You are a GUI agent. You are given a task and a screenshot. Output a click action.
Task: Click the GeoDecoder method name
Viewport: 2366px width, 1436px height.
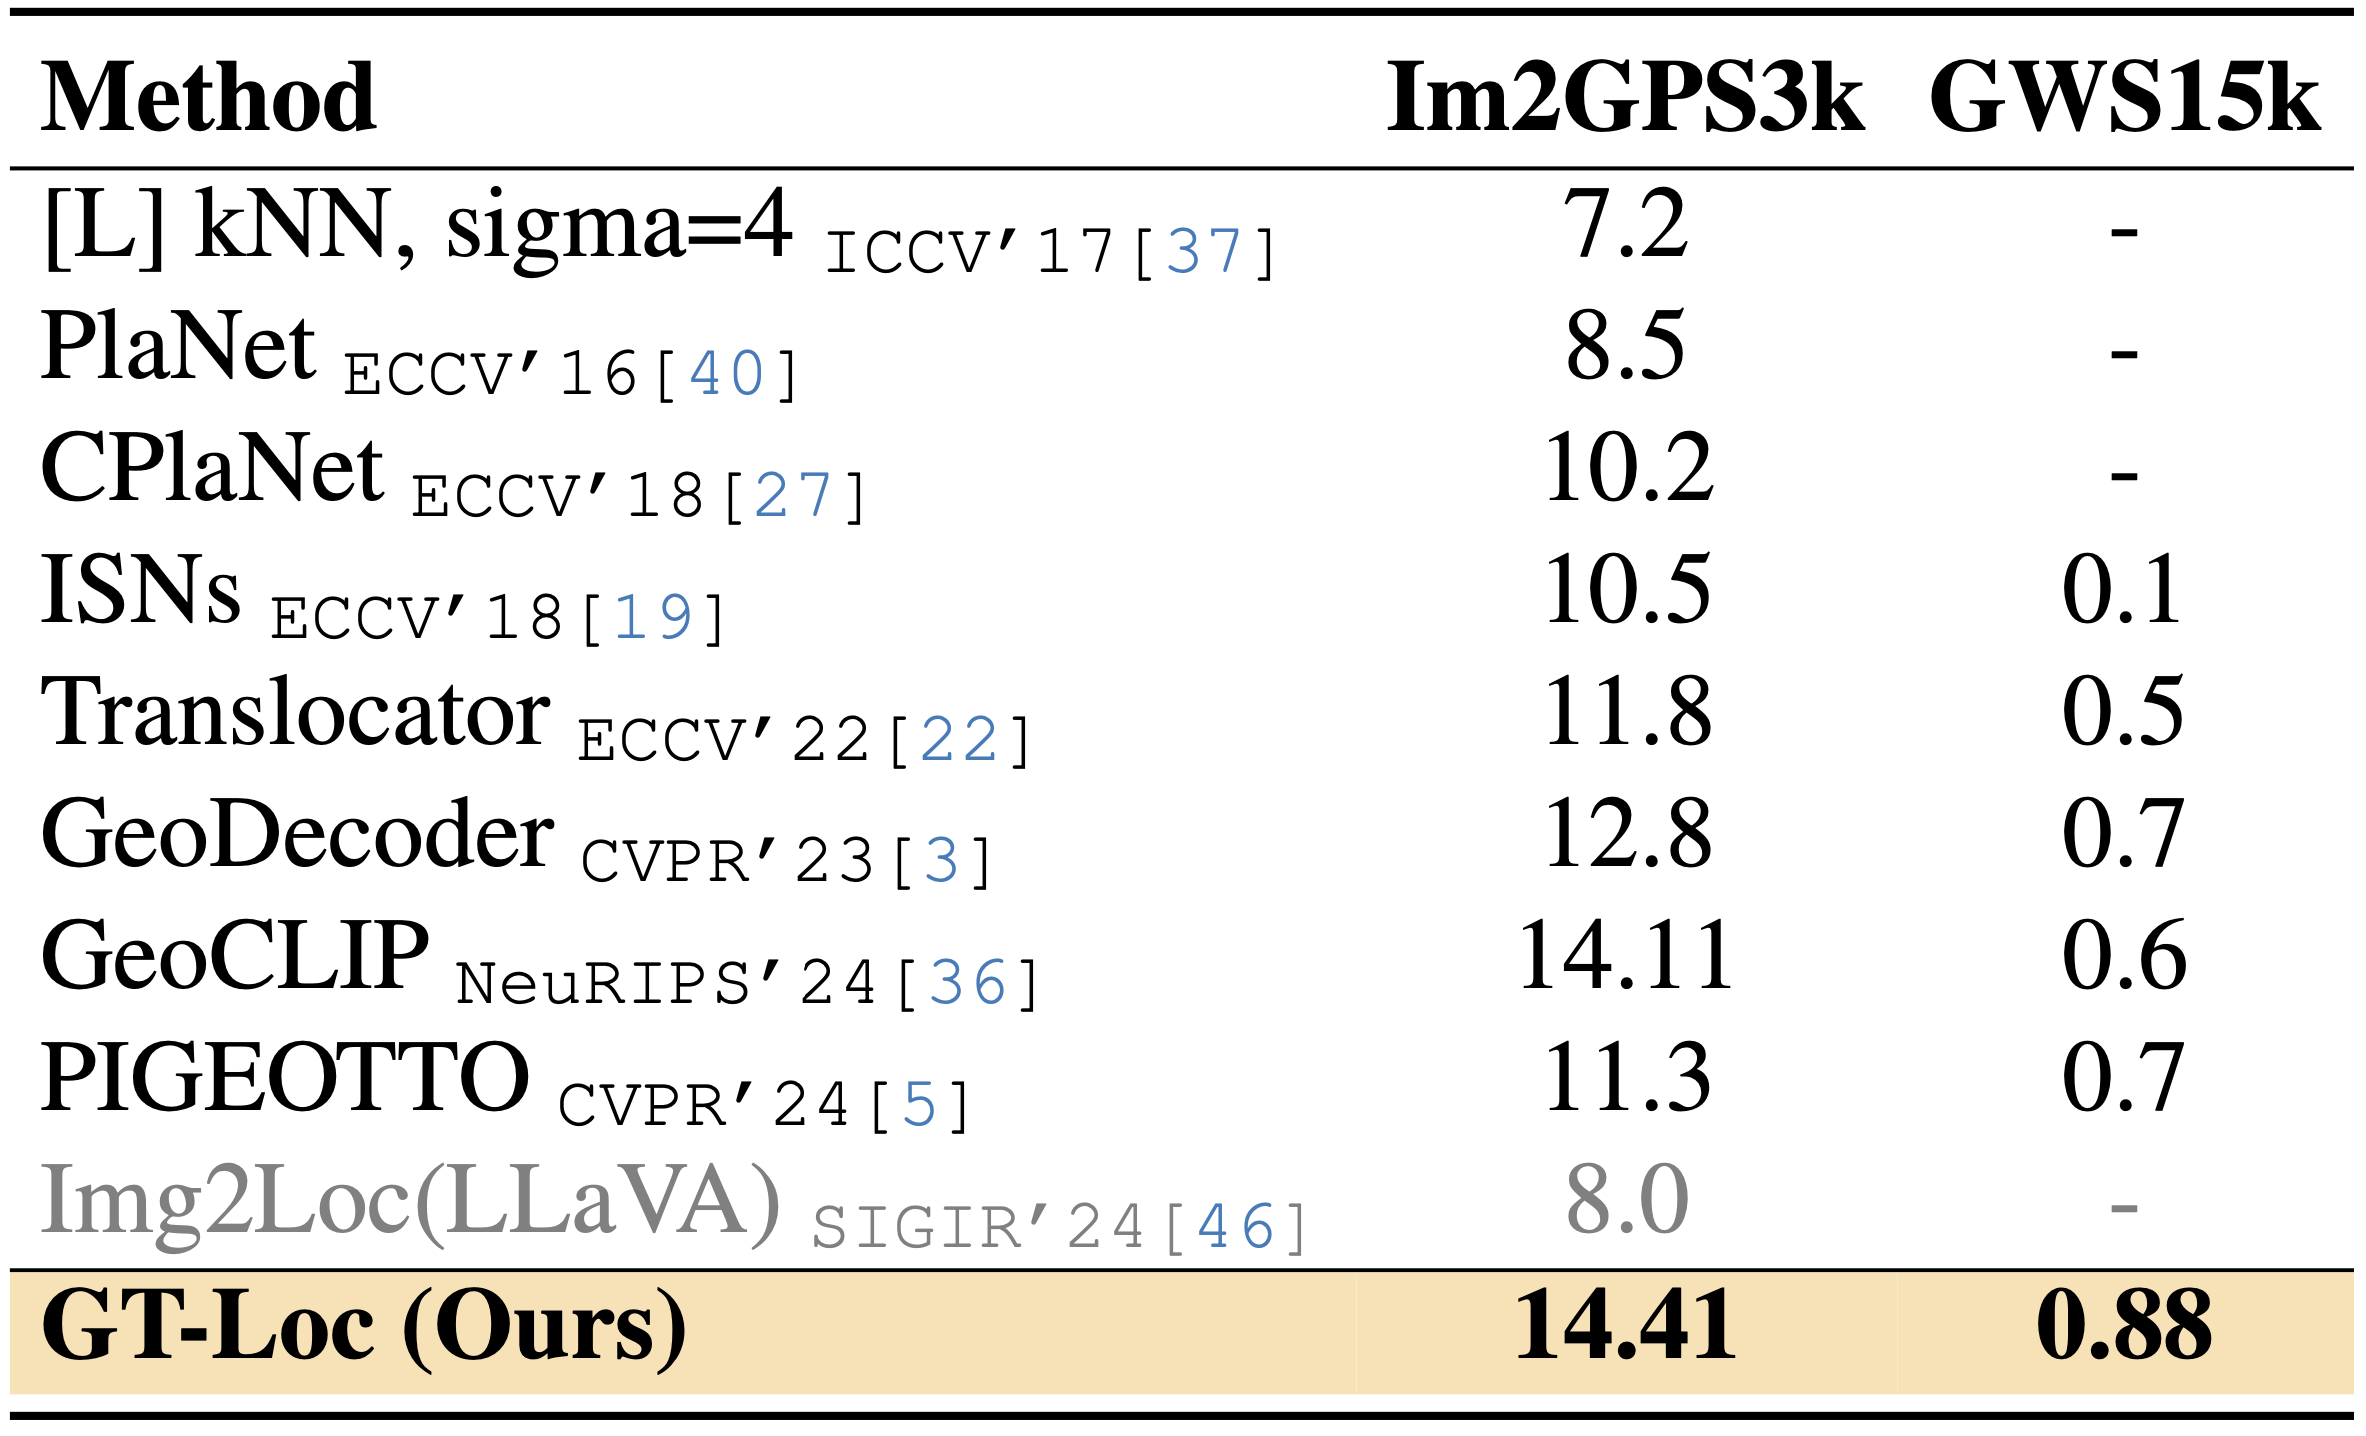[x=297, y=834]
